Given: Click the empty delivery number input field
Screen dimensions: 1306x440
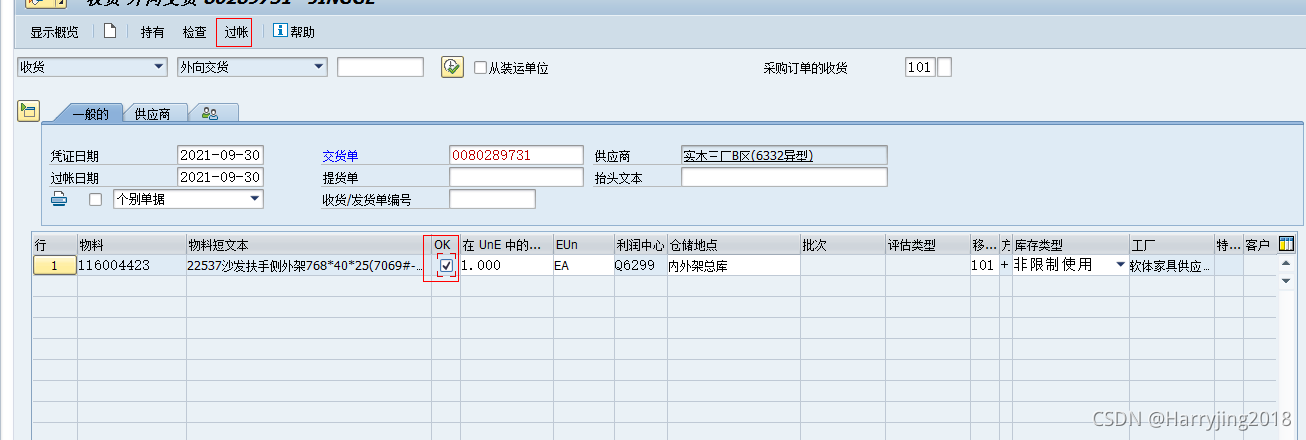Looking at the screenshot, I should click(x=380, y=67).
